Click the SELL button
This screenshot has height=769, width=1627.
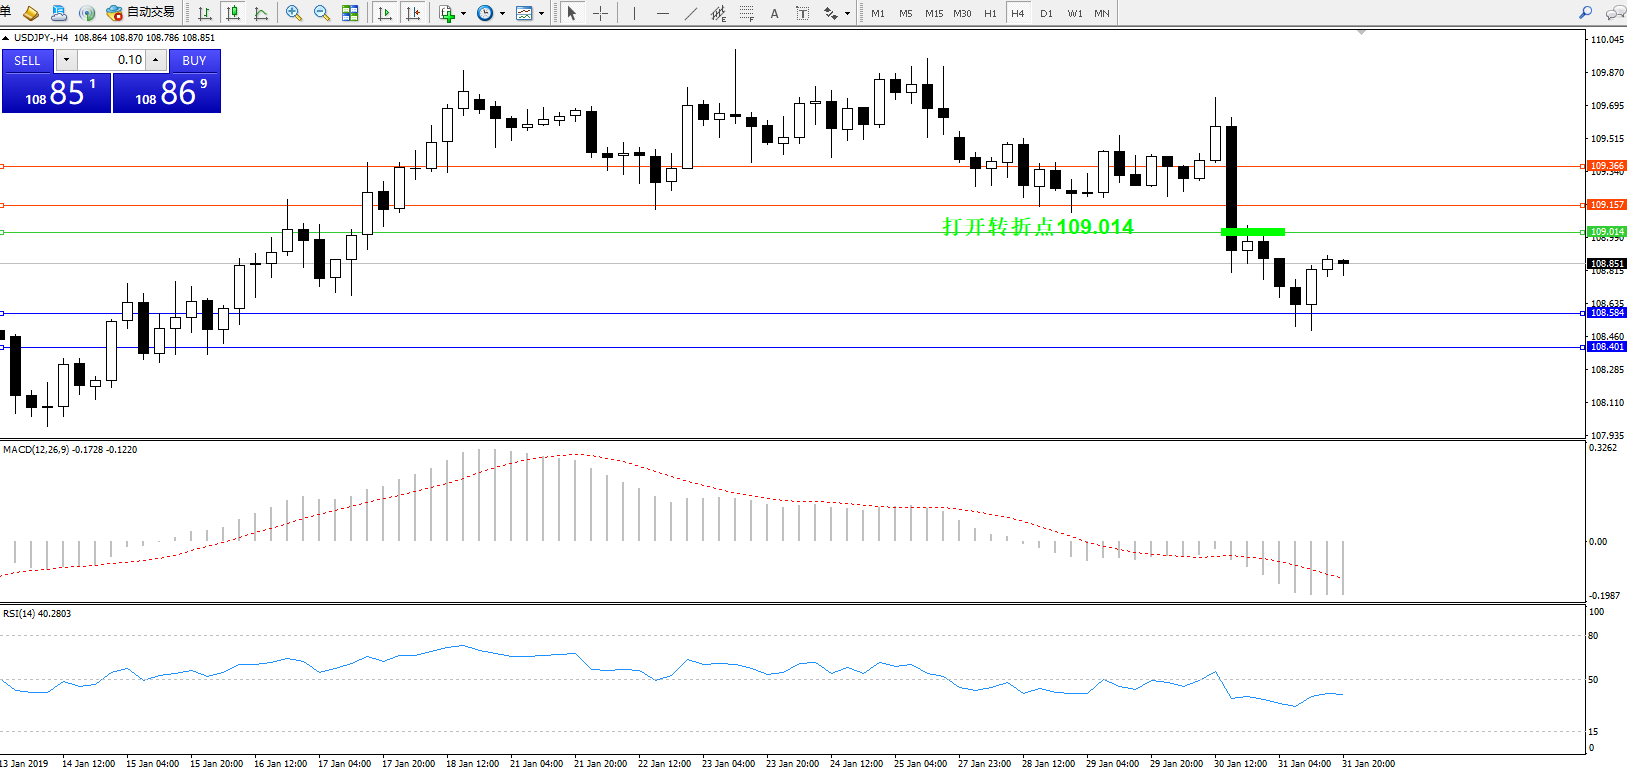[27, 60]
